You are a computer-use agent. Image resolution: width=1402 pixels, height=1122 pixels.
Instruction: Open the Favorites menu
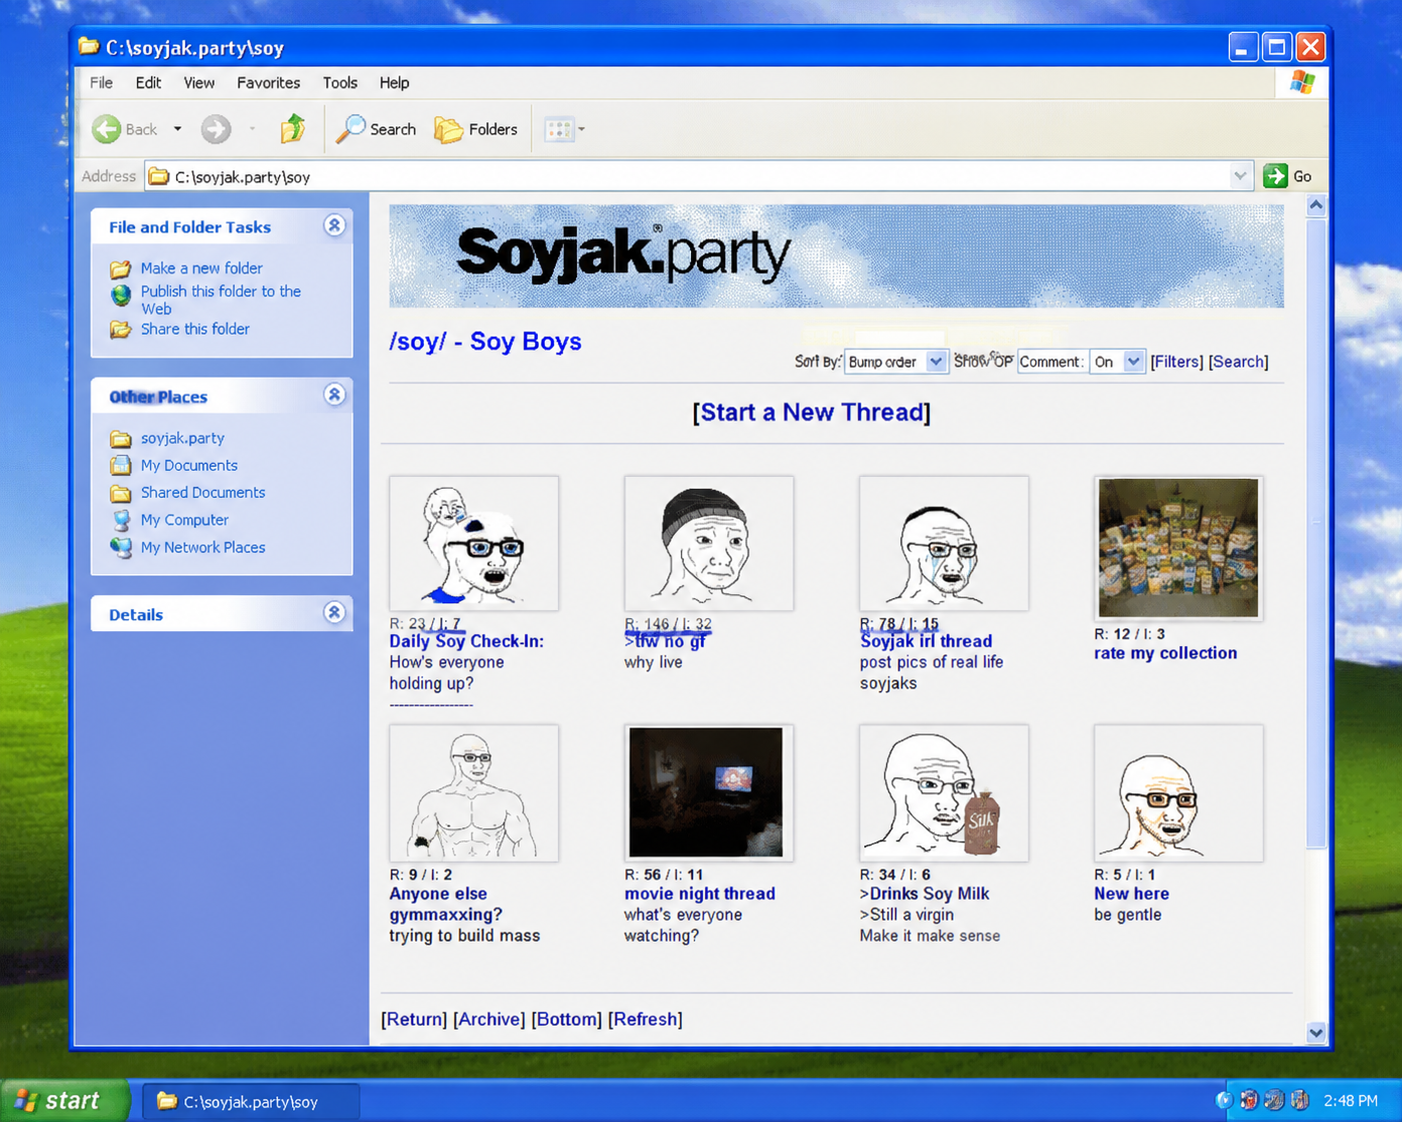coord(268,83)
